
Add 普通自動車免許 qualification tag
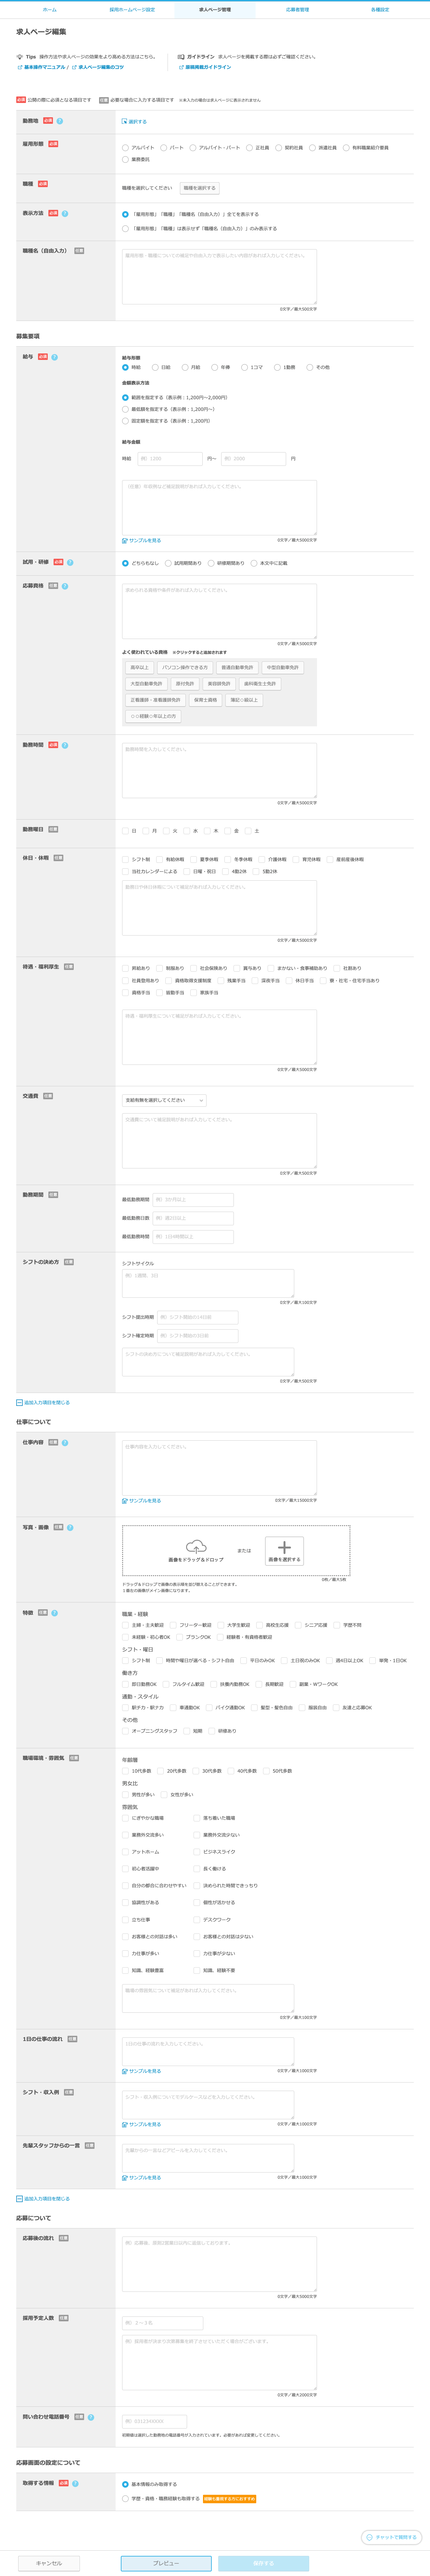pos(237,668)
